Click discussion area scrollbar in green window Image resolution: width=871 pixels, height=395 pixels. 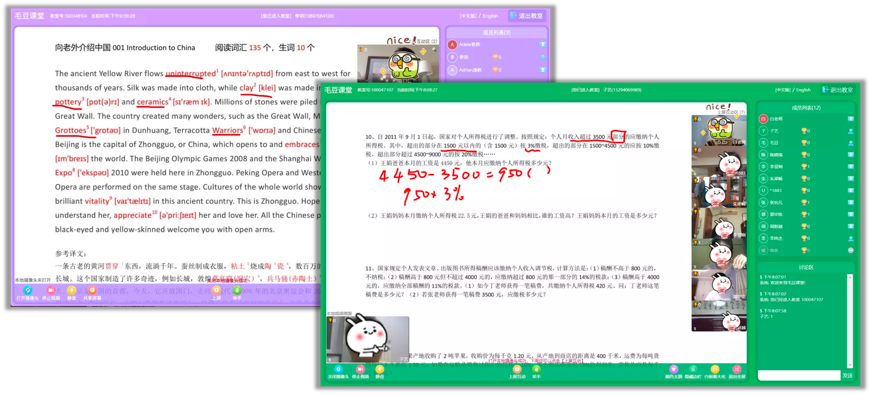pyautogui.click(x=851, y=321)
